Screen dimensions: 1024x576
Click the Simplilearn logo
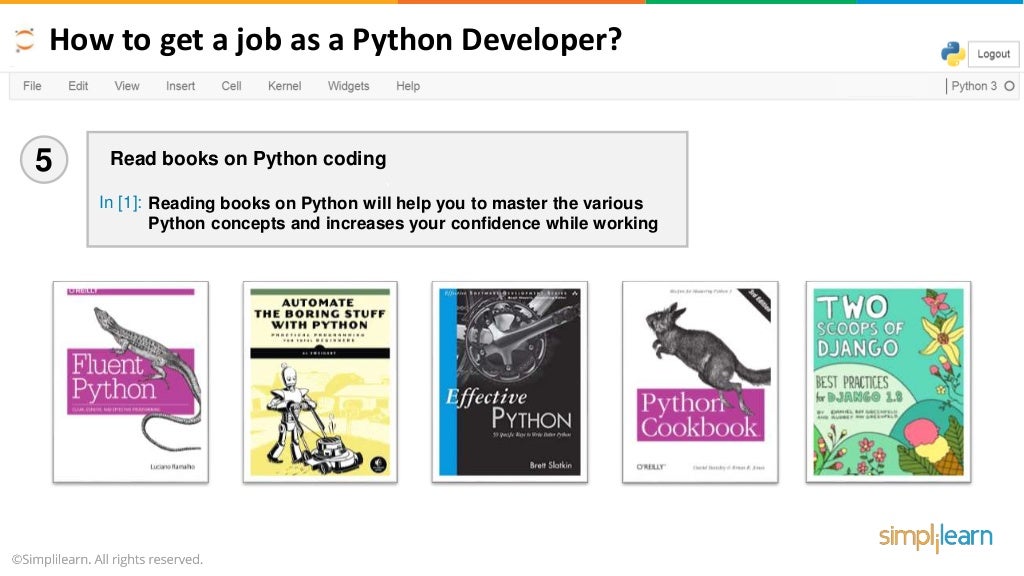click(935, 537)
